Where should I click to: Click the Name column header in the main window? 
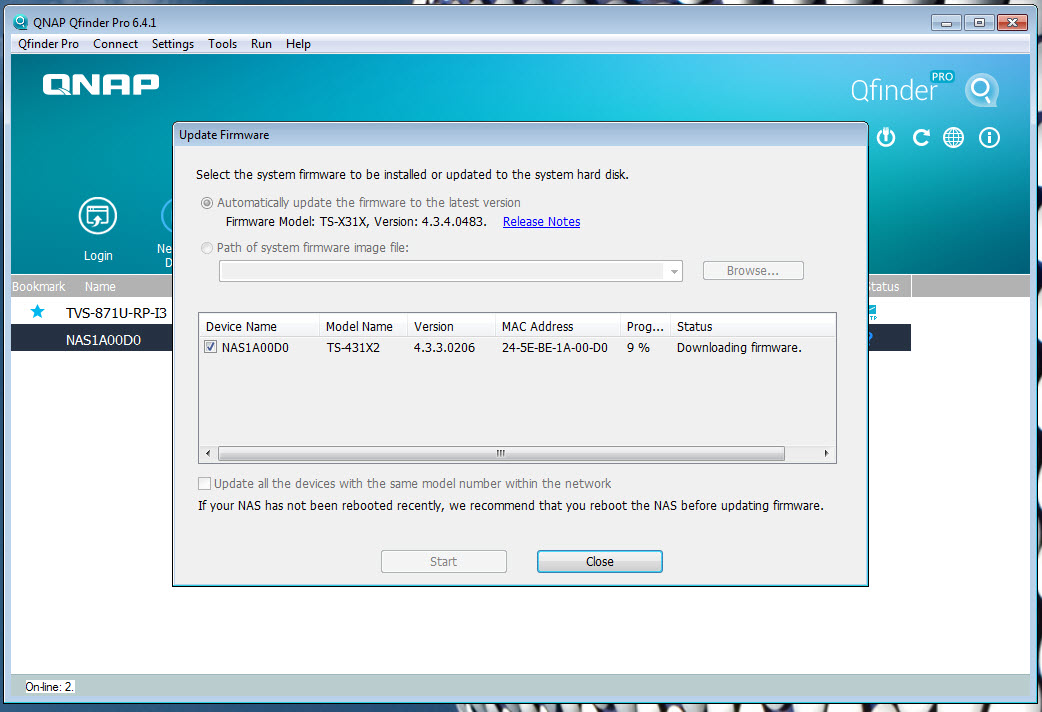tap(100, 287)
